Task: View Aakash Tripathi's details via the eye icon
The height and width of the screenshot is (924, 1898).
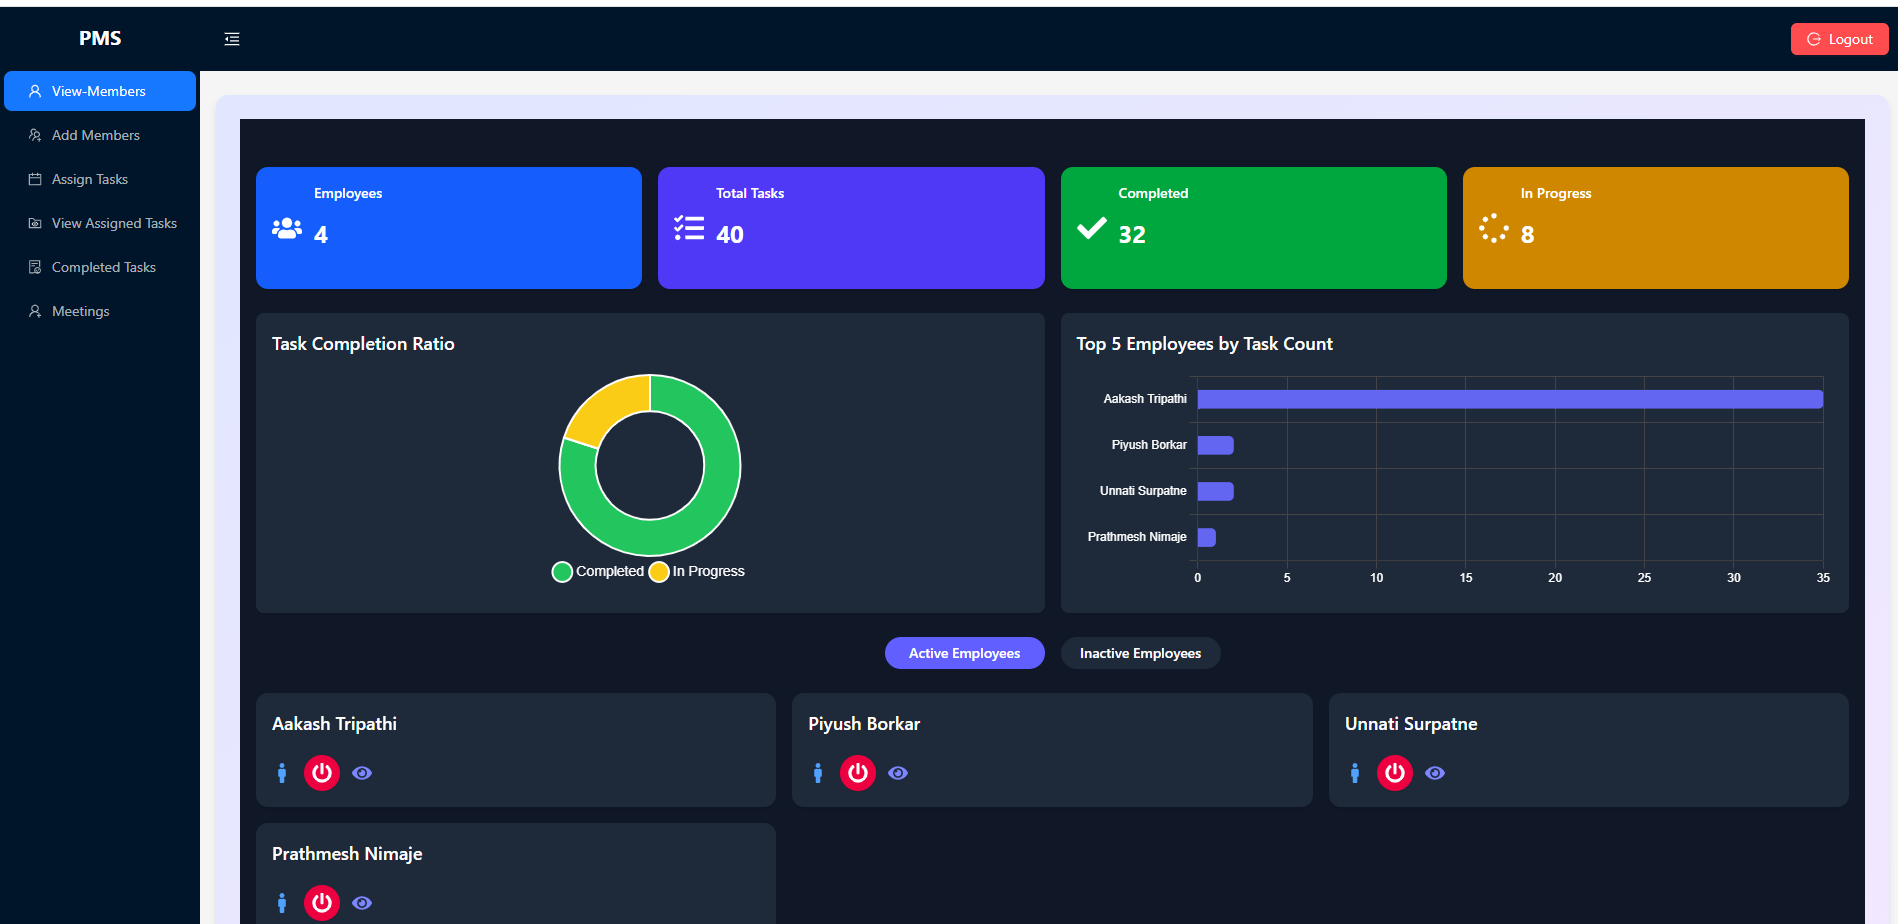Action: pos(362,773)
